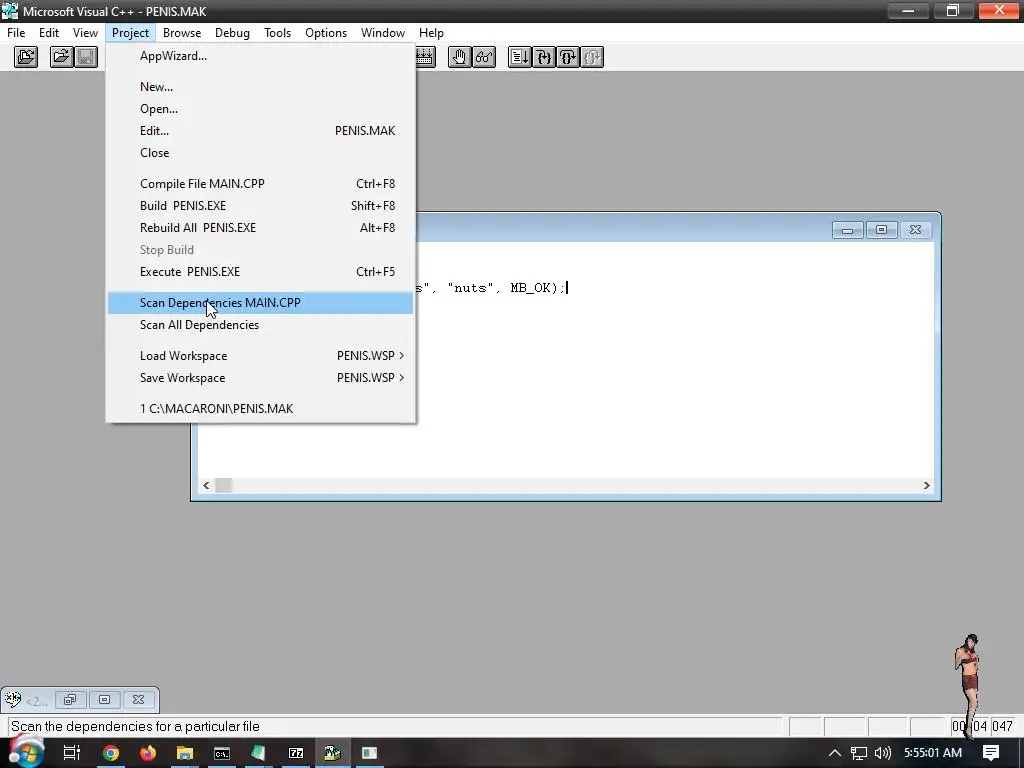
Task: Close the open Project menu header
Action: pyautogui.click(x=130, y=33)
